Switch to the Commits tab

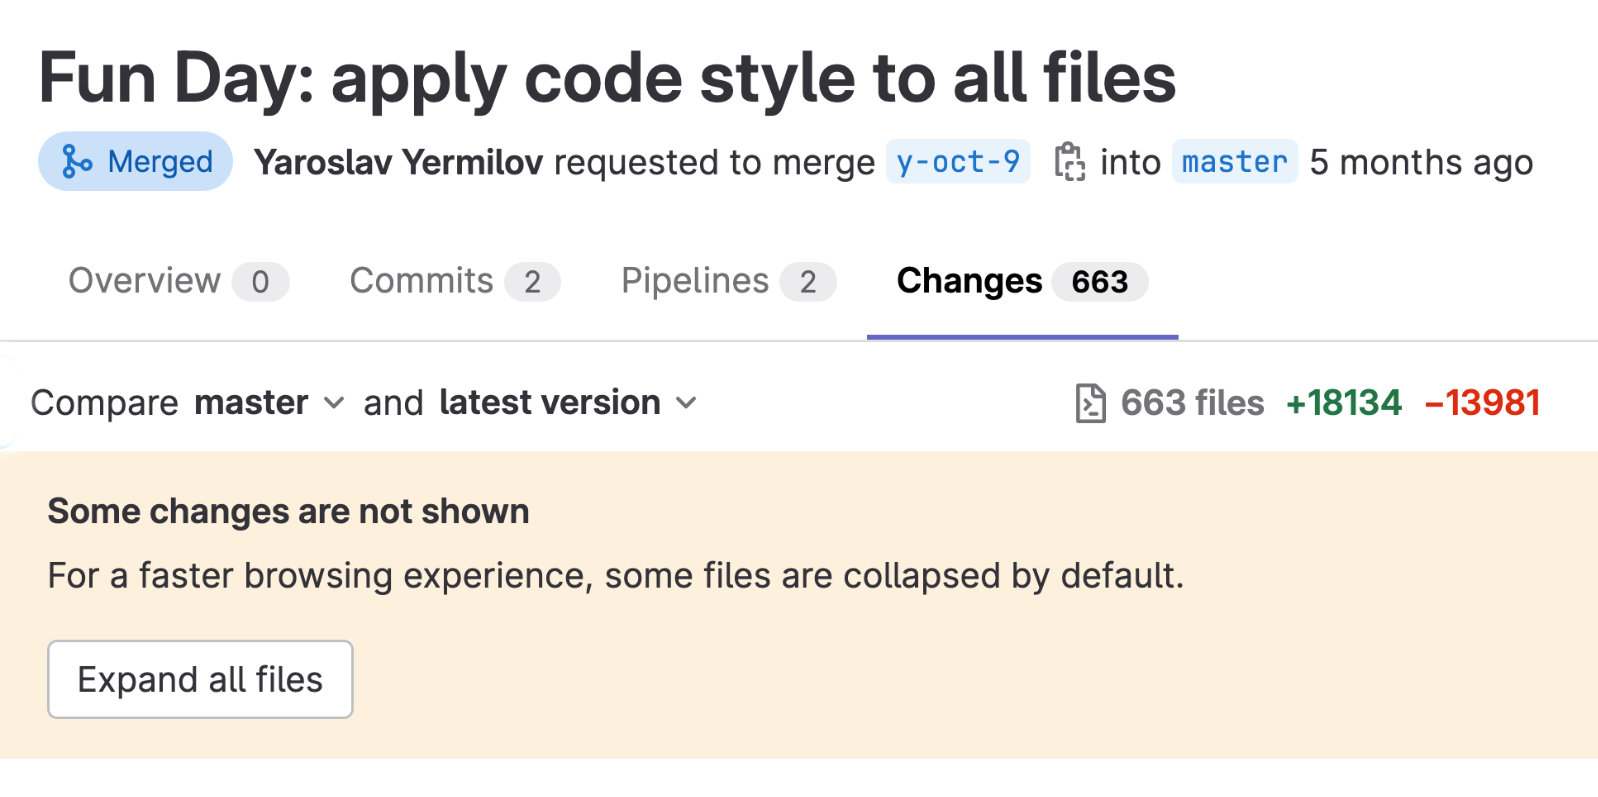455,282
